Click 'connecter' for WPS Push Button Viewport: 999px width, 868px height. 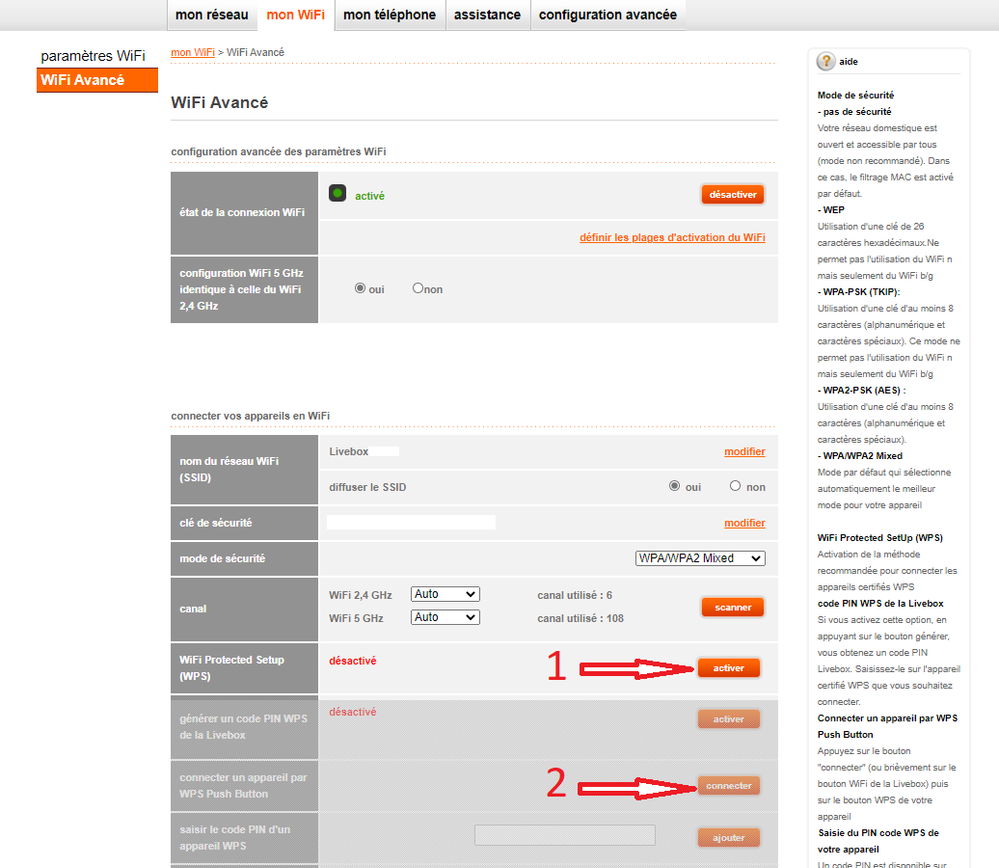coord(728,786)
